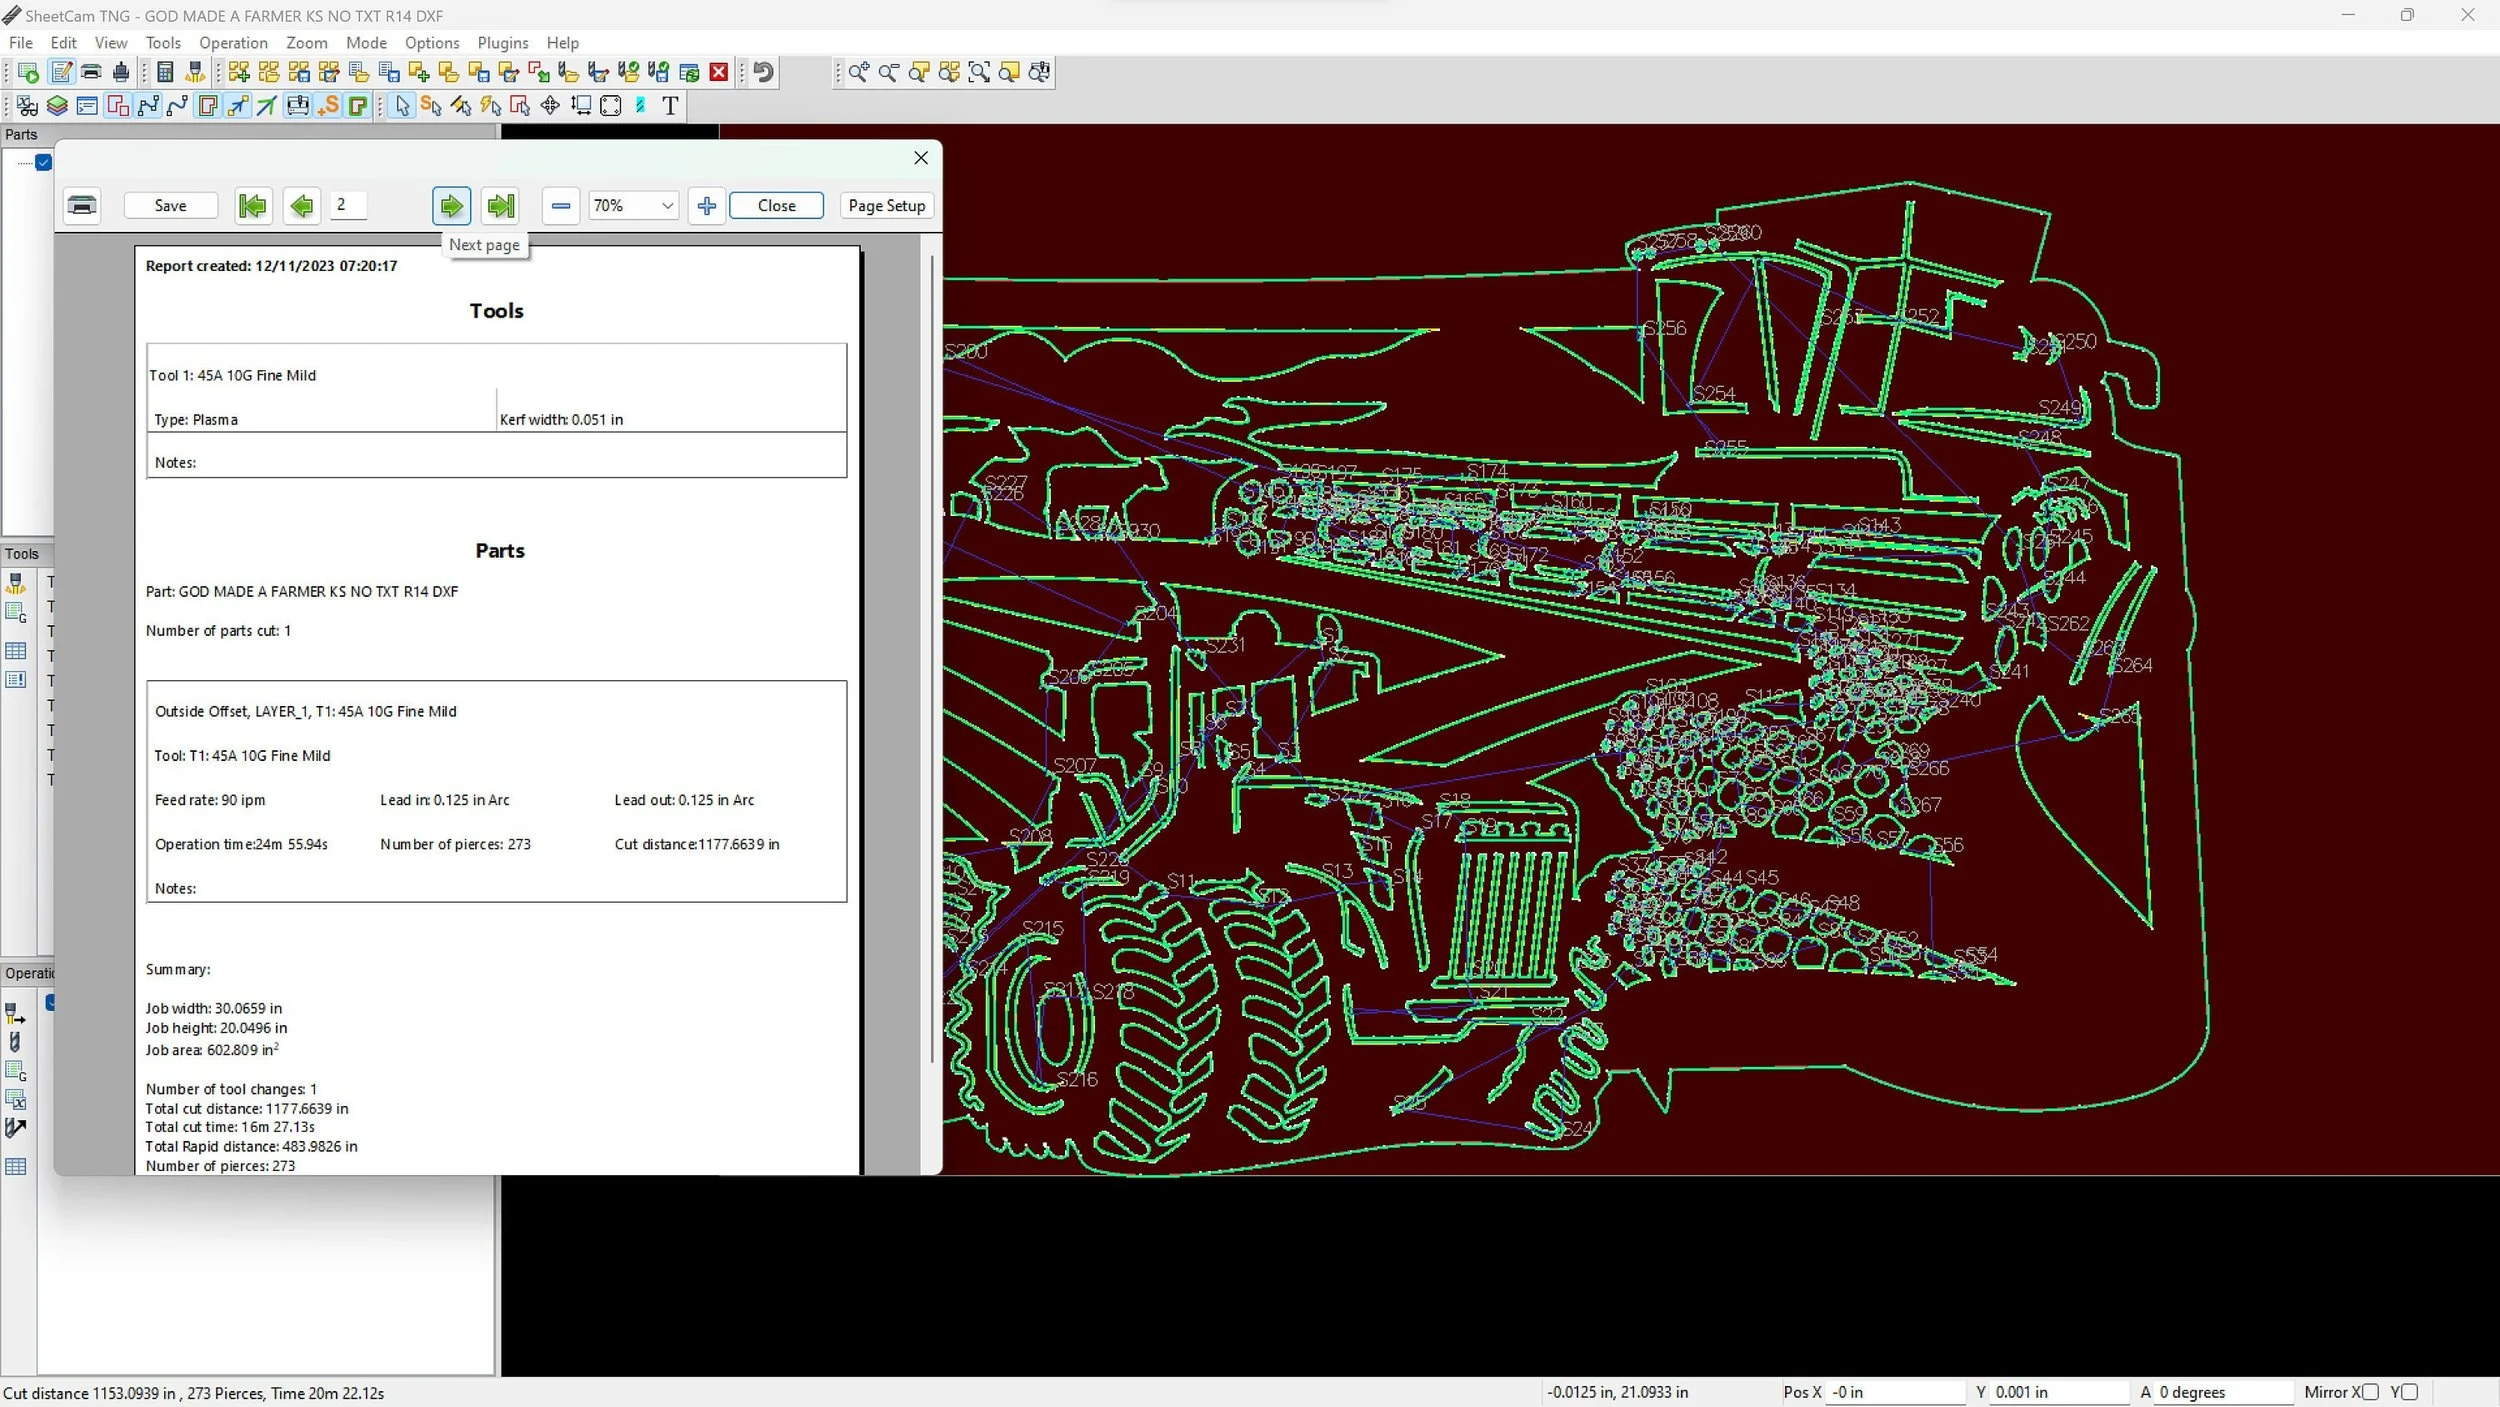
Task: Toggle the operation checkbox in Operations panel
Action: click(50, 1002)
